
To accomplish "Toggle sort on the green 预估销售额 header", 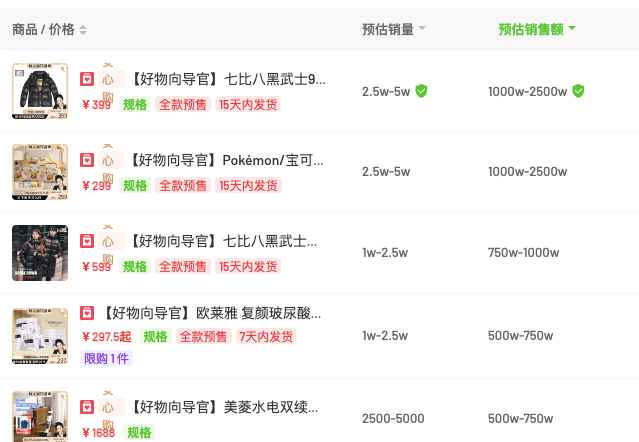I will click(x=537, y=29).
